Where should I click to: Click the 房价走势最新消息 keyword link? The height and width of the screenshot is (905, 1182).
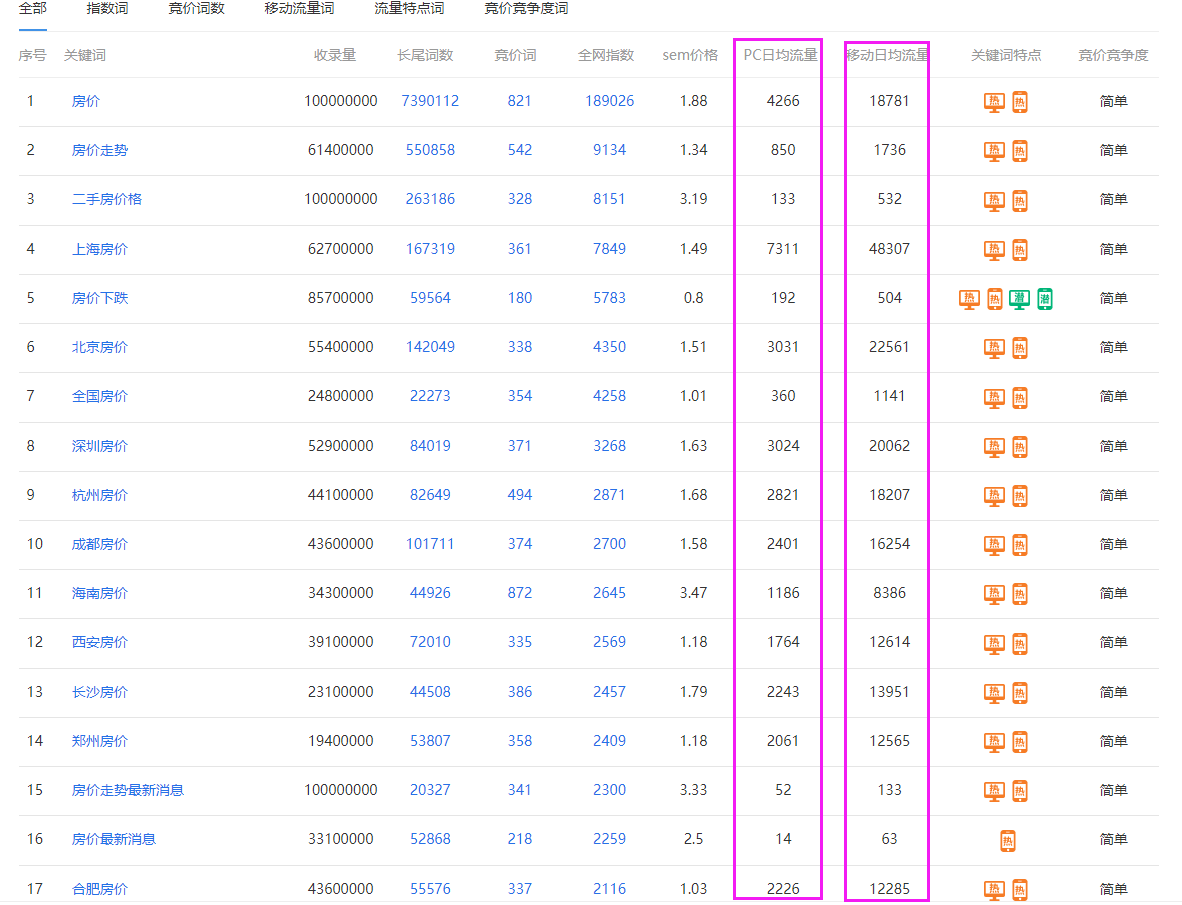(127, 790)
